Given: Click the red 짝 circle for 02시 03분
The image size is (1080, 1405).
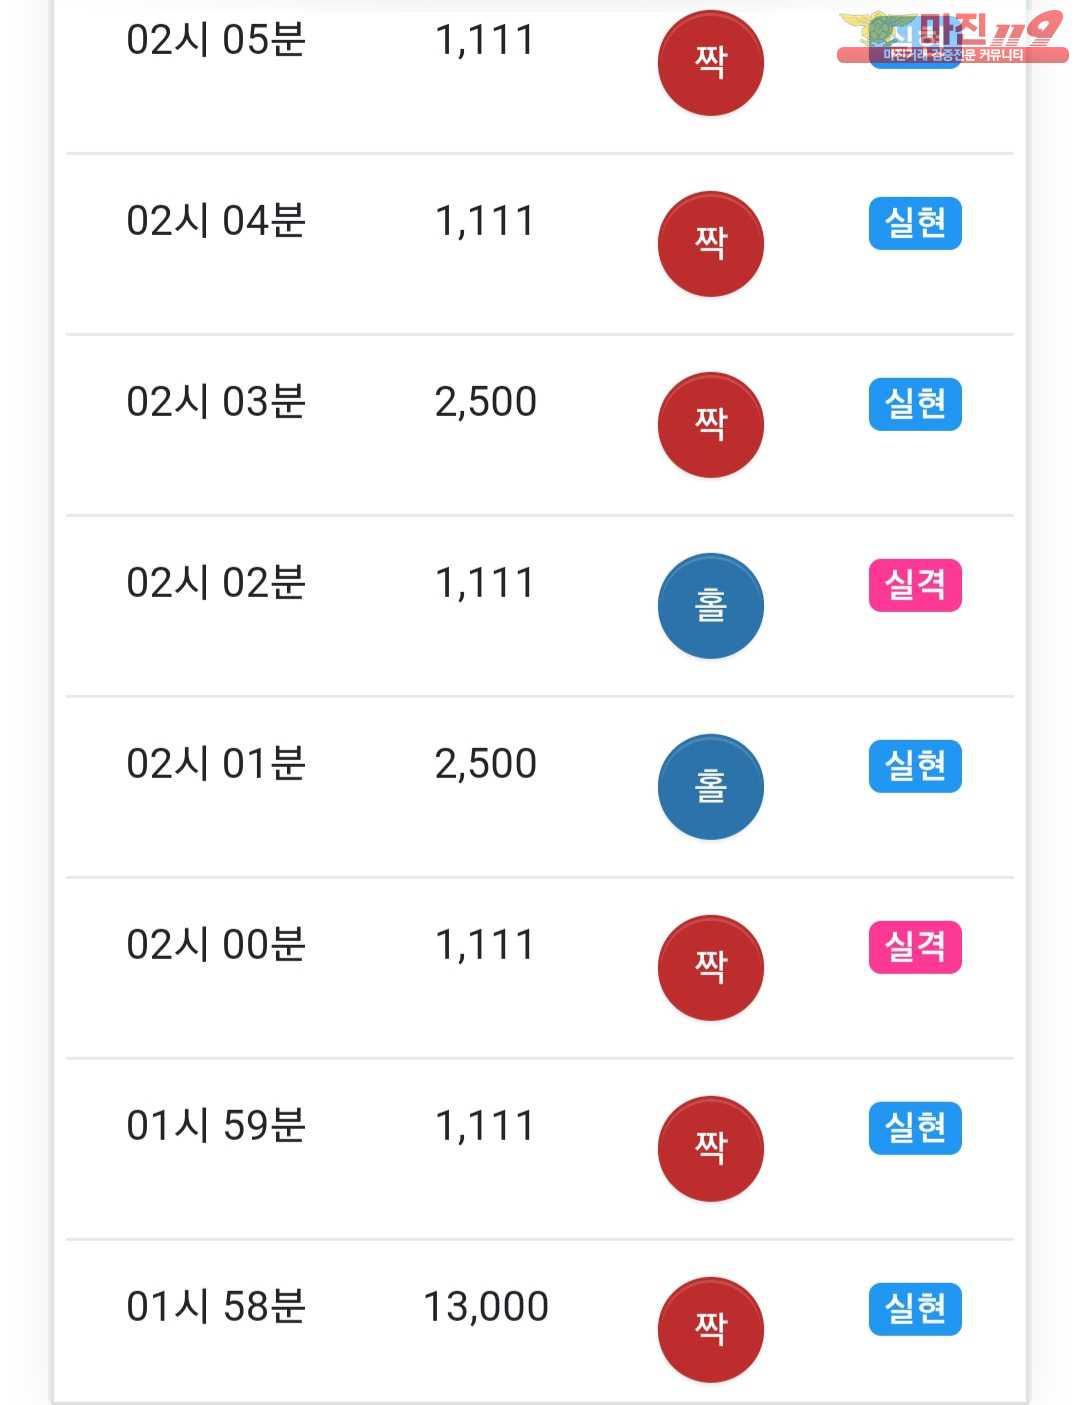Looking at the screenshot, I should point(710,425).
